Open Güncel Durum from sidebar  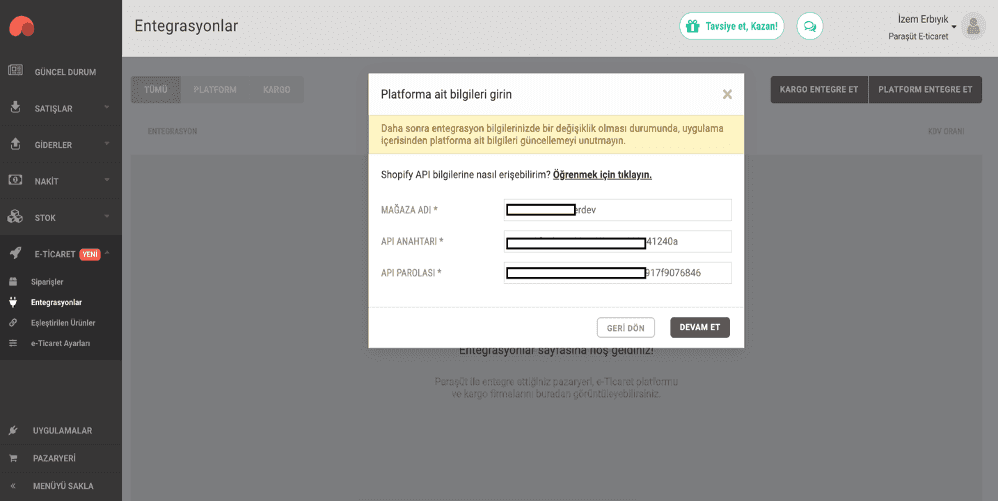[65, 72]
